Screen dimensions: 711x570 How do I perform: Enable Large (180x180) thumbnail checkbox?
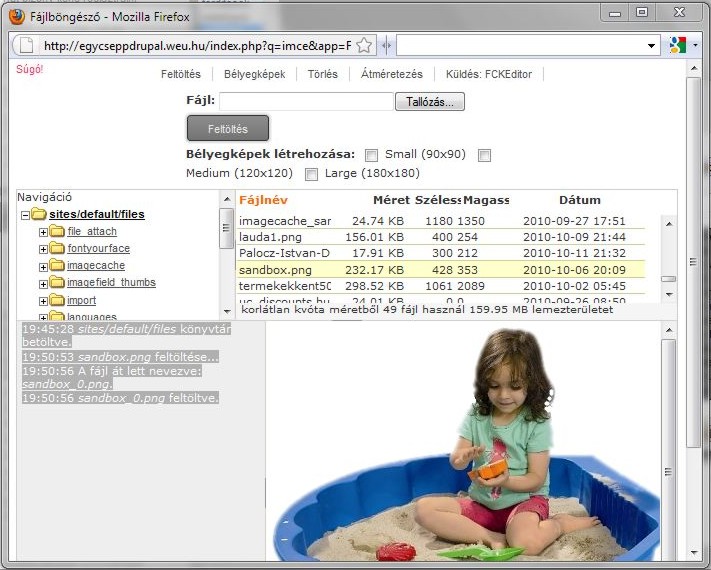311,174
